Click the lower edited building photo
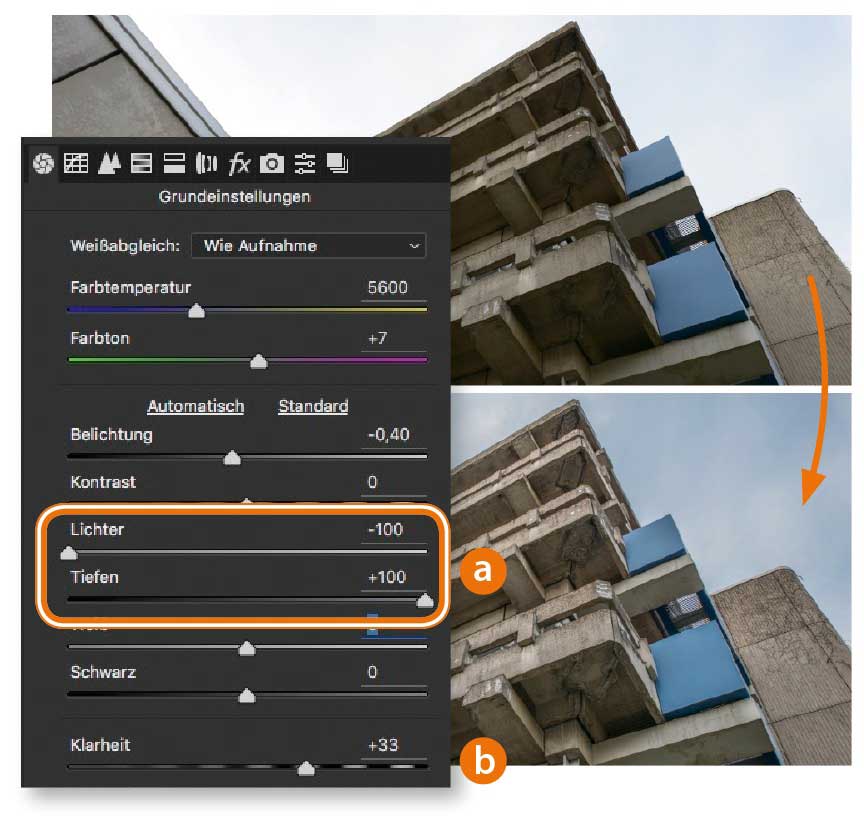This screenshot has width=864, height=816. coord(651,579)
